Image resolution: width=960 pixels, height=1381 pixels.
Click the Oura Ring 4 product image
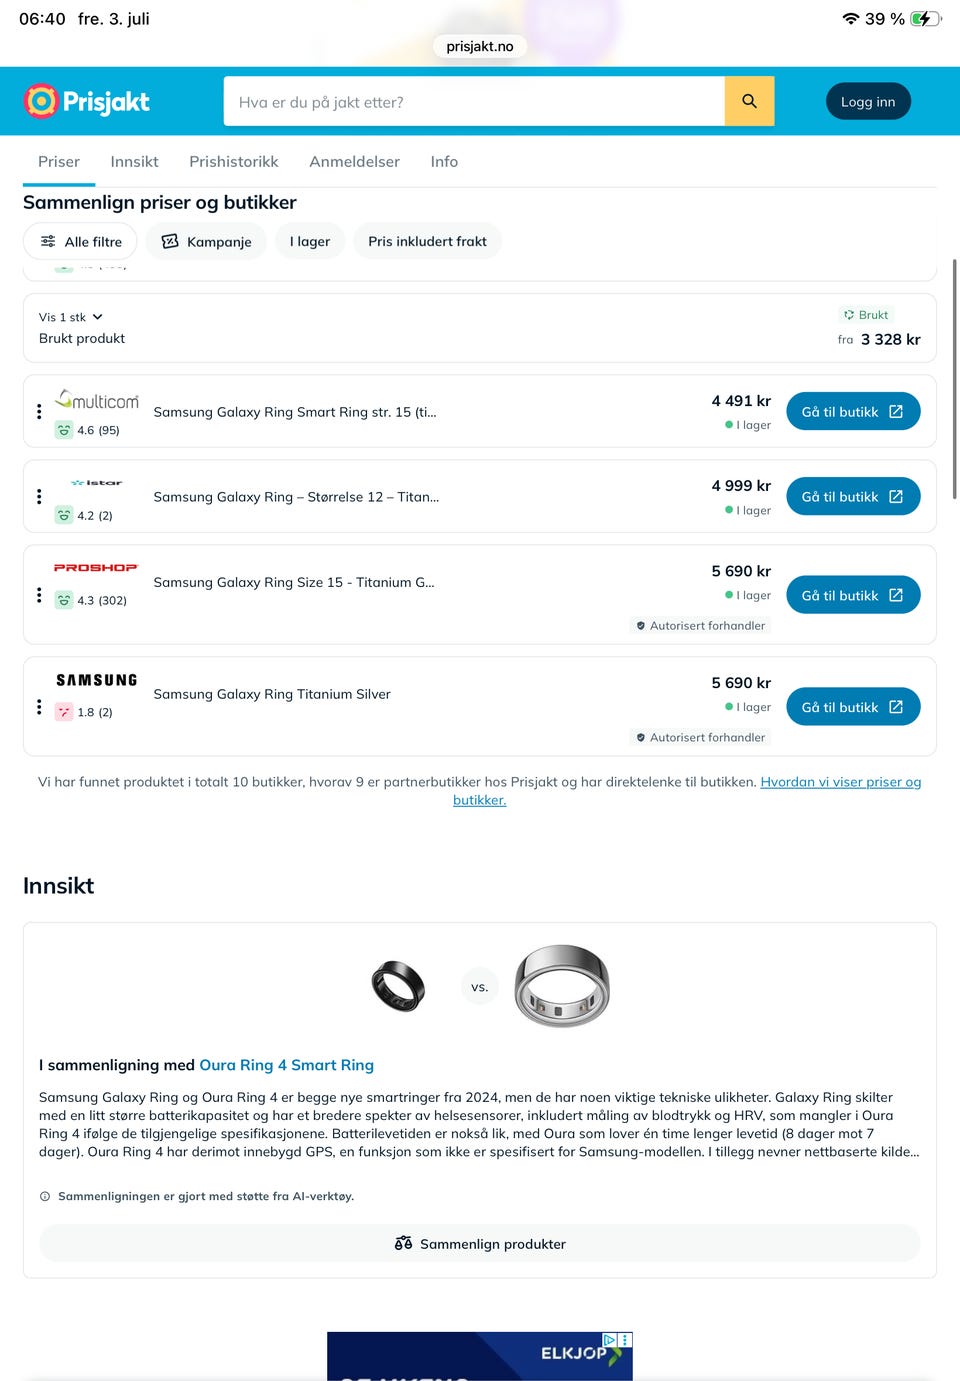(562, 986)
